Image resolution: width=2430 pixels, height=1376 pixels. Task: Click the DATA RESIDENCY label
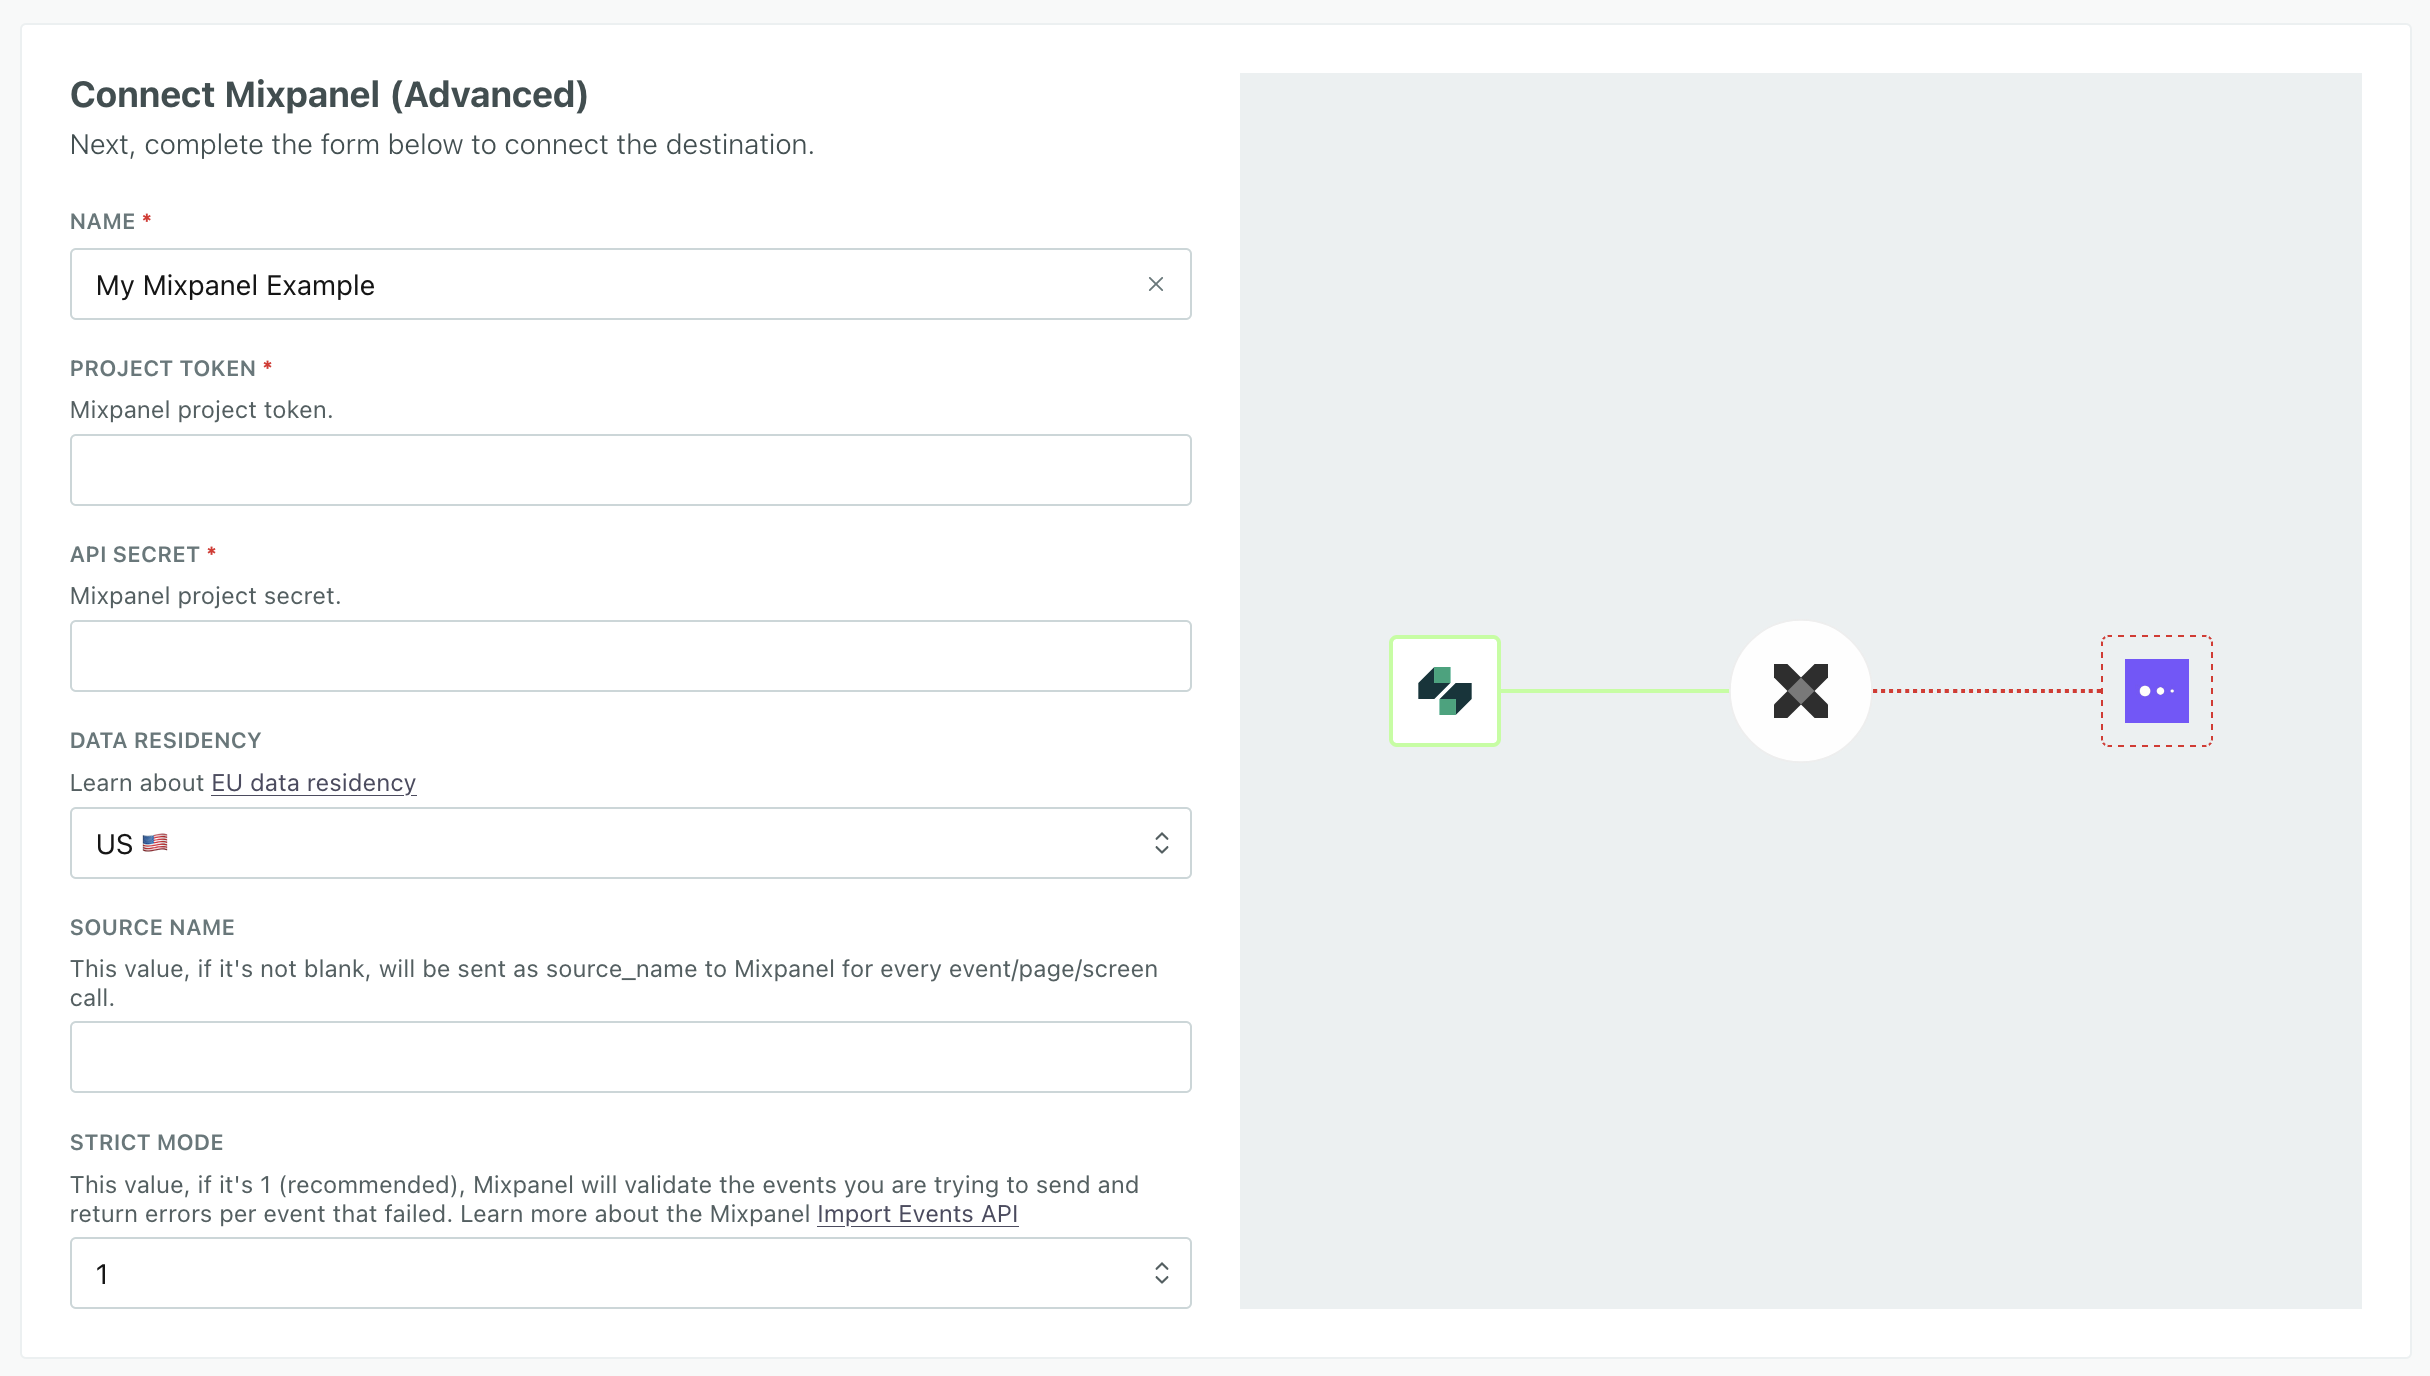(165, 740)
